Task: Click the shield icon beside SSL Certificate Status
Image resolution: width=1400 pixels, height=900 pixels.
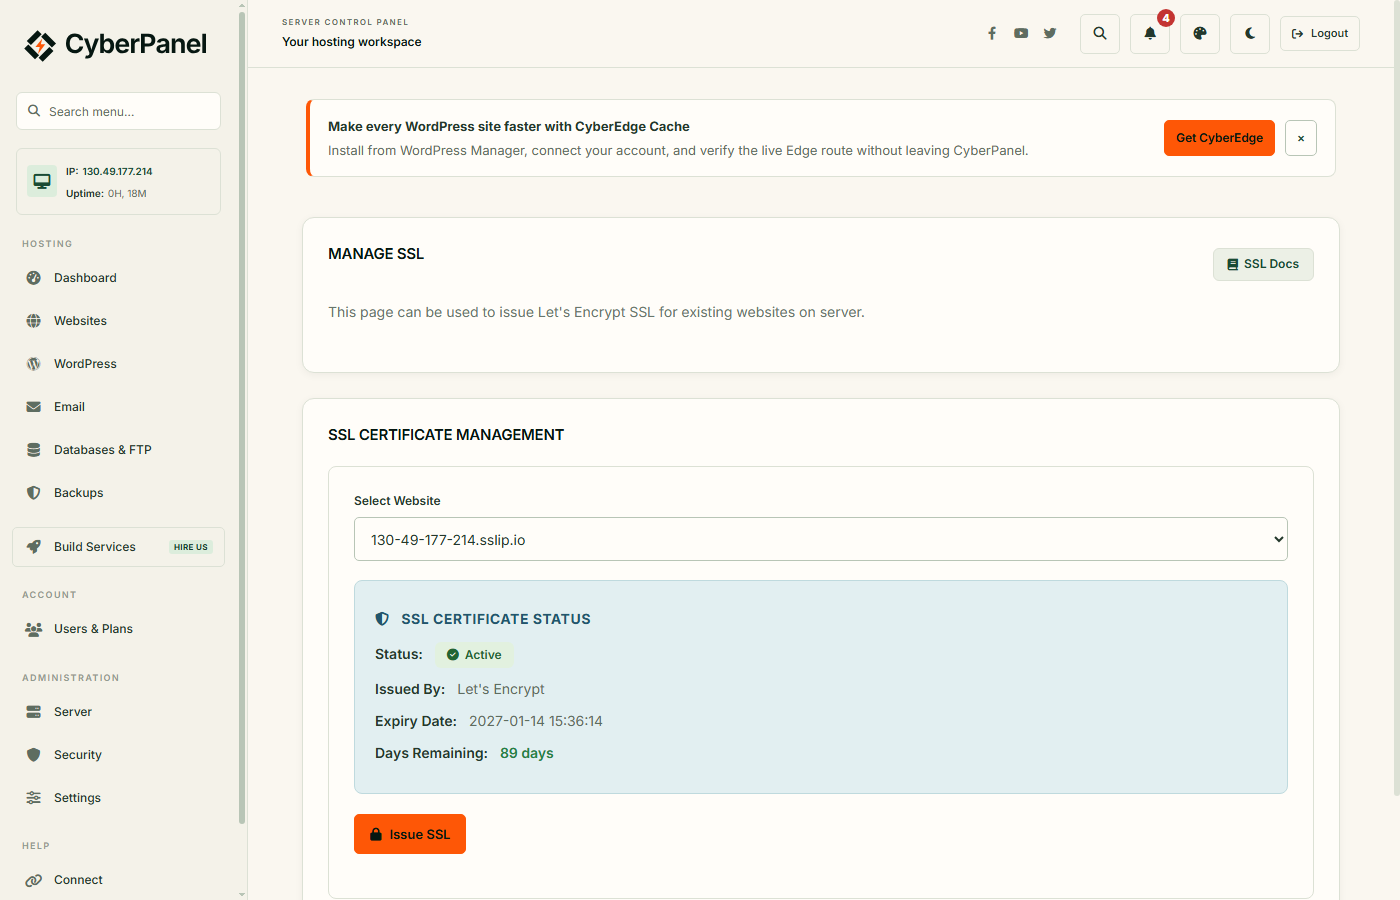Action: pos(382,619)
